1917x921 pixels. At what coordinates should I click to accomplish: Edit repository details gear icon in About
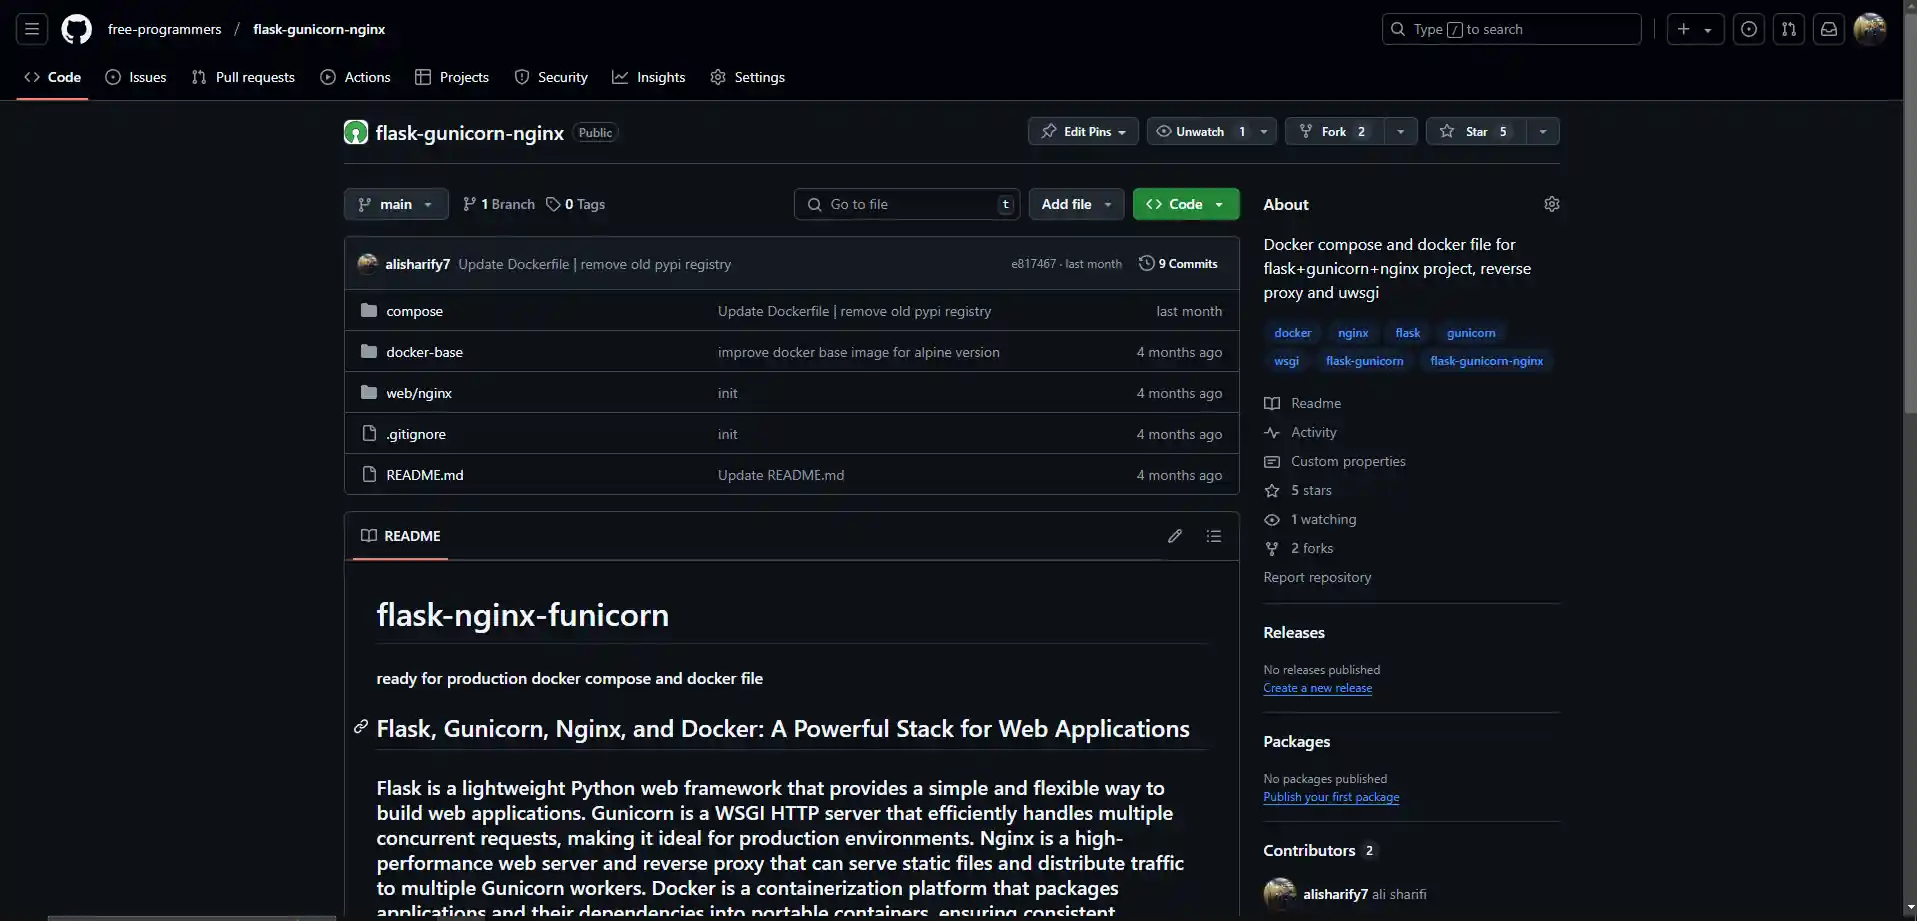click(x=1551, y=204)
